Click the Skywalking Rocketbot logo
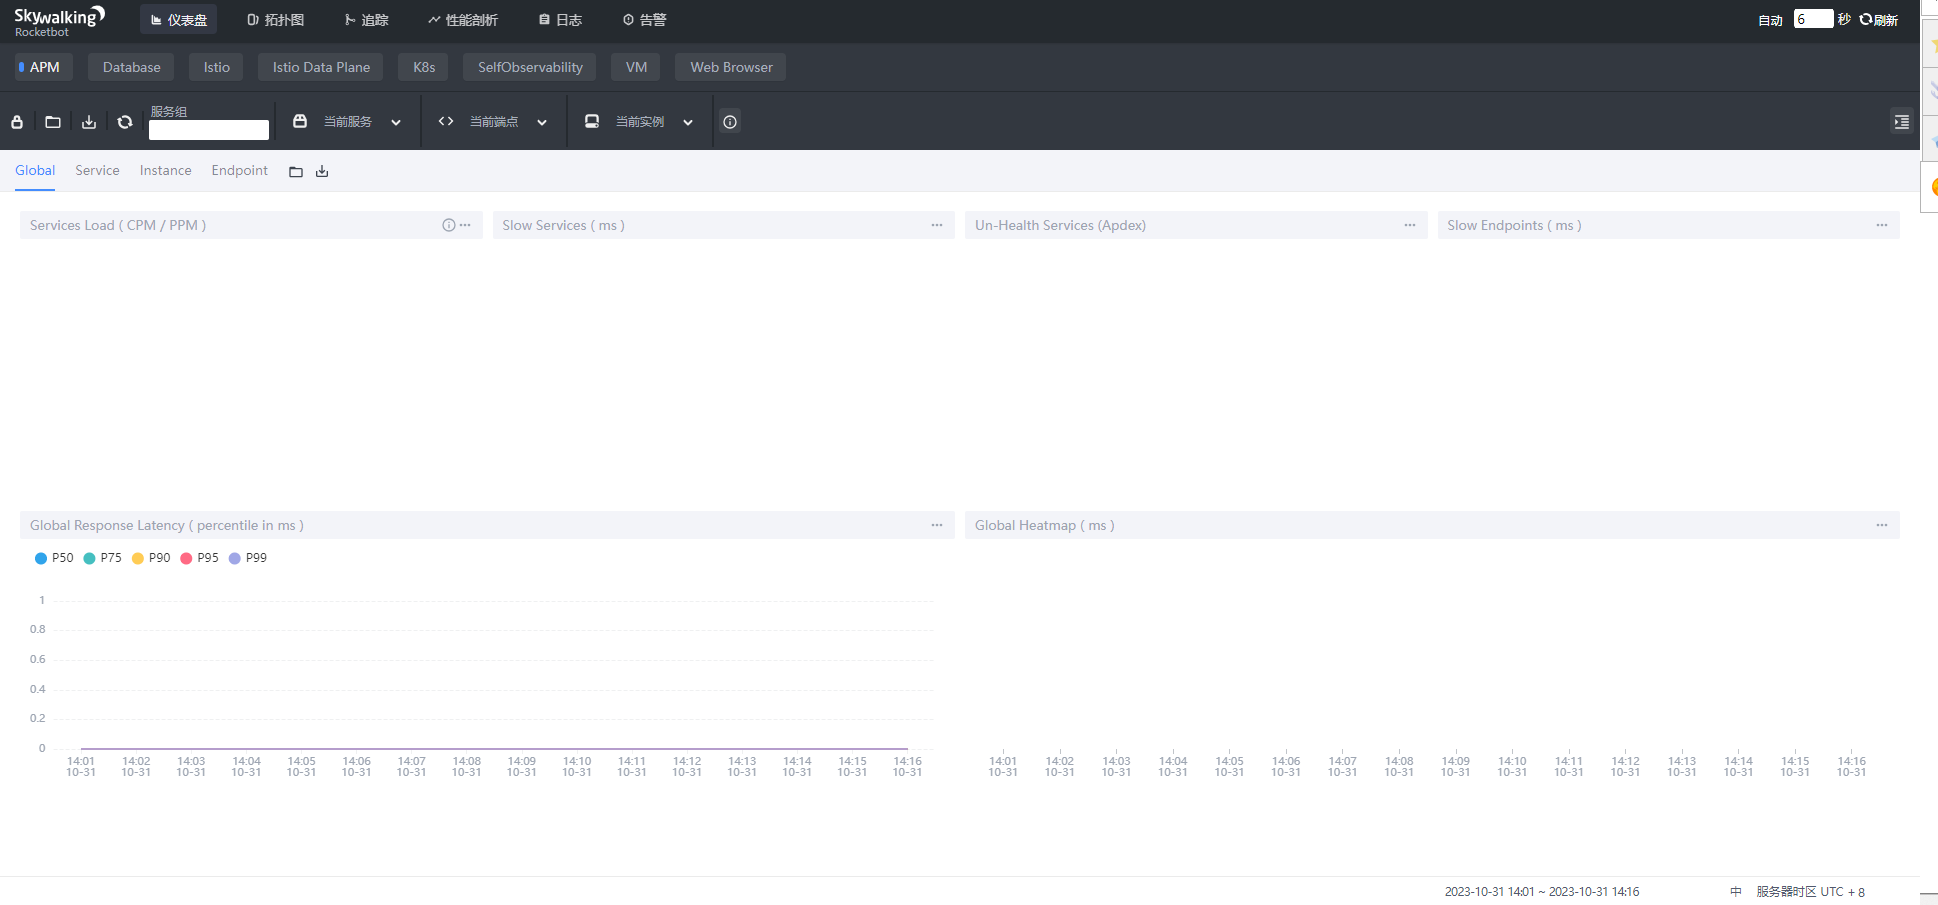 59,21
